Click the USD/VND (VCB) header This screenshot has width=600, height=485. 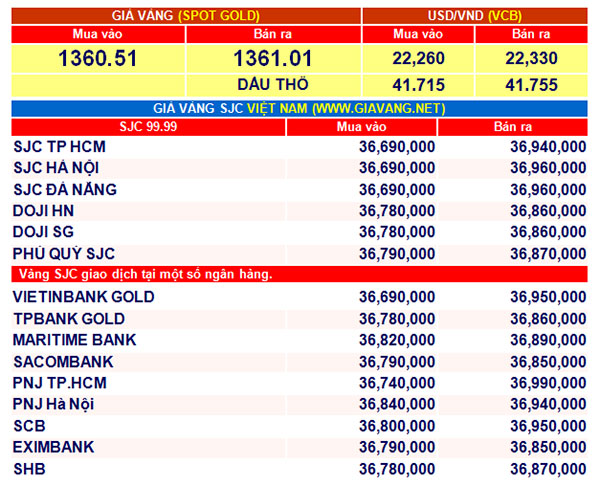click(x=474, y=16)
